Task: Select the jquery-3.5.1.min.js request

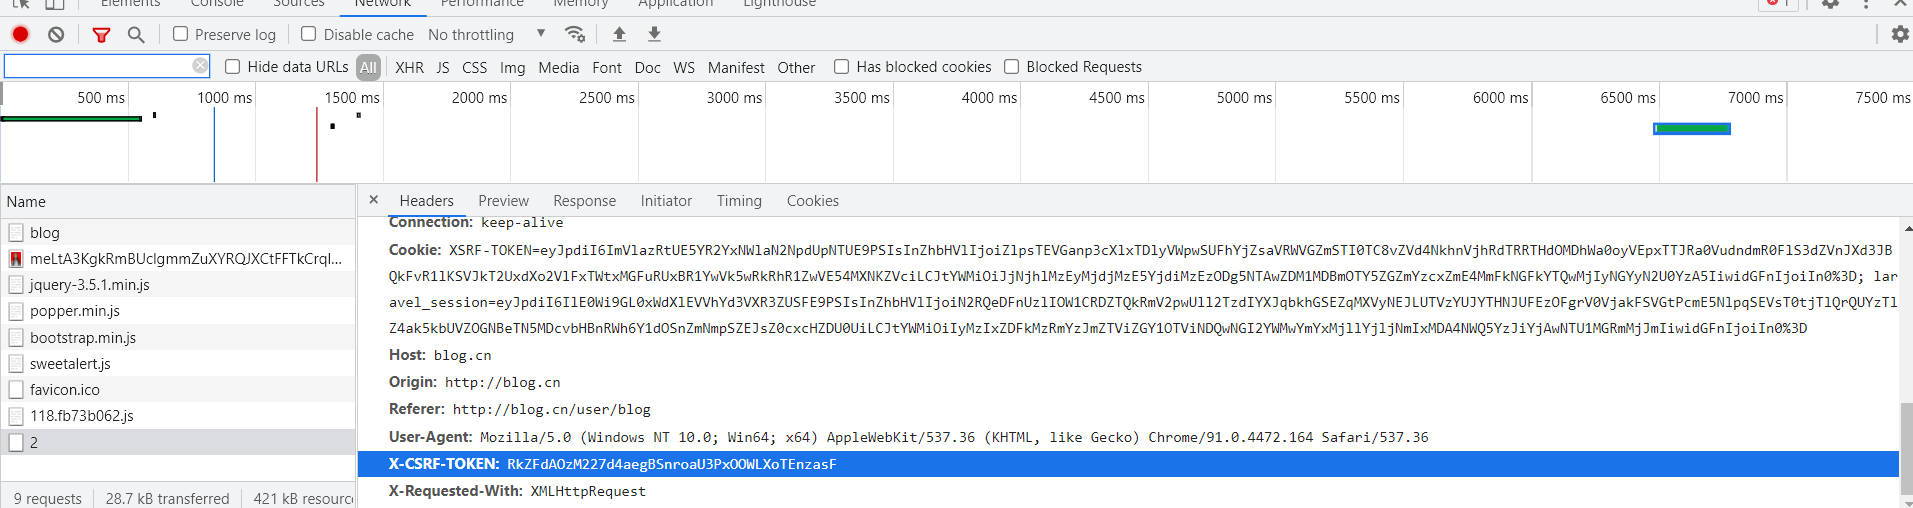Action: (x=178, y=285)
